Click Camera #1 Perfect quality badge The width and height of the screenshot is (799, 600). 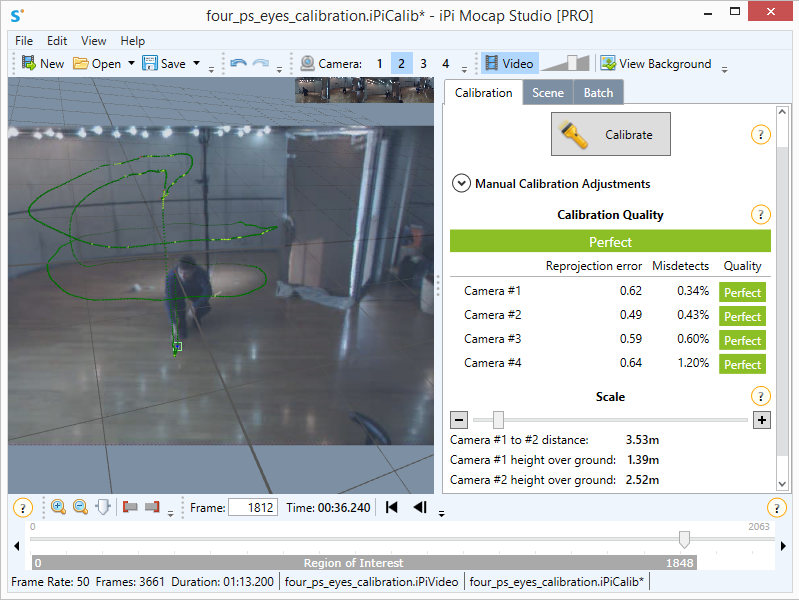pos(742,293)
